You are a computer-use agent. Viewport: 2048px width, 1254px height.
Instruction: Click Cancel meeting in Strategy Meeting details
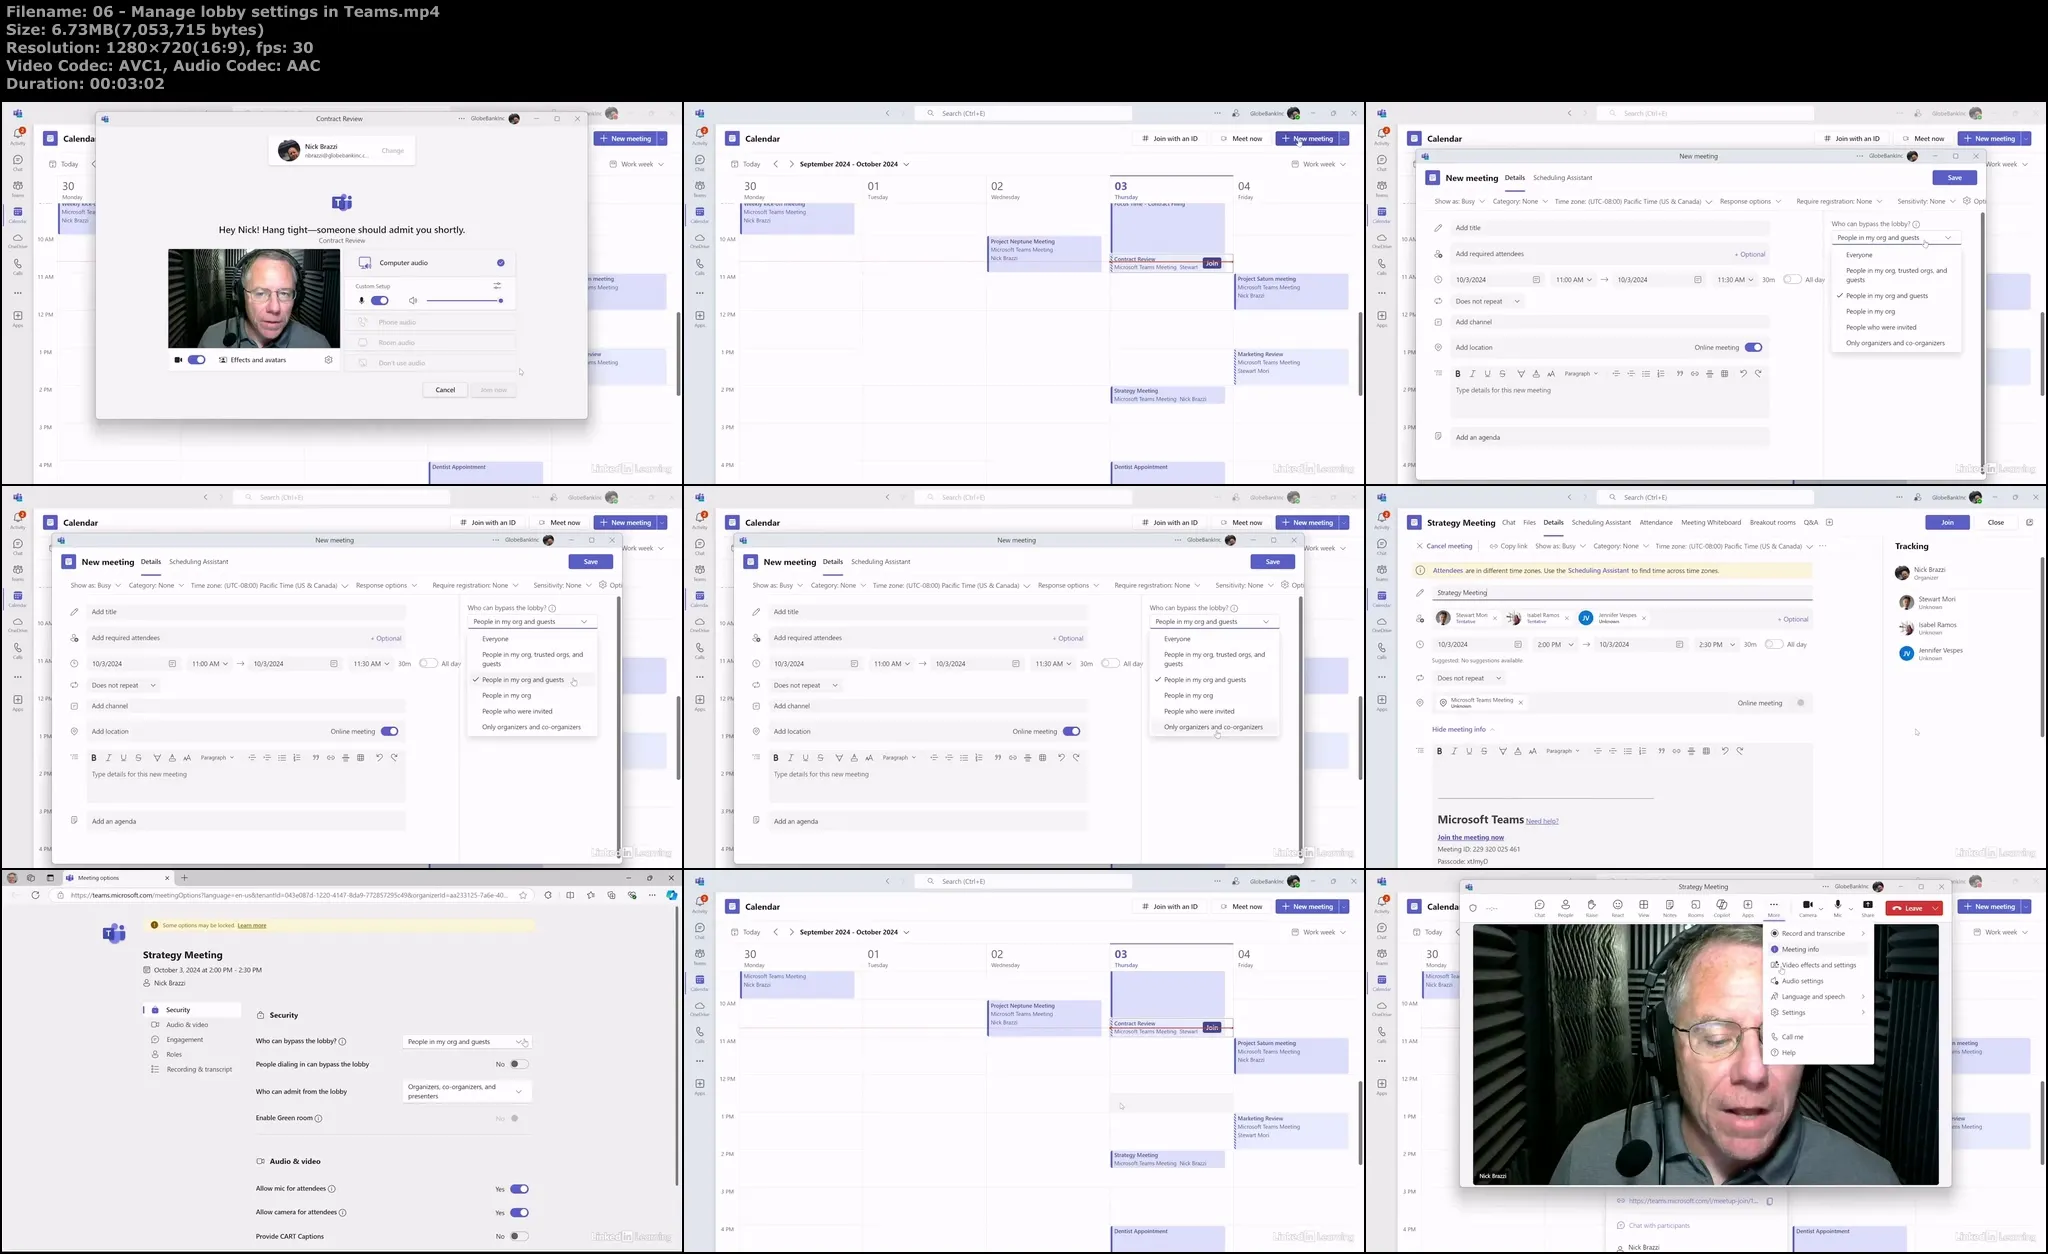click(x=1444, y=546)
